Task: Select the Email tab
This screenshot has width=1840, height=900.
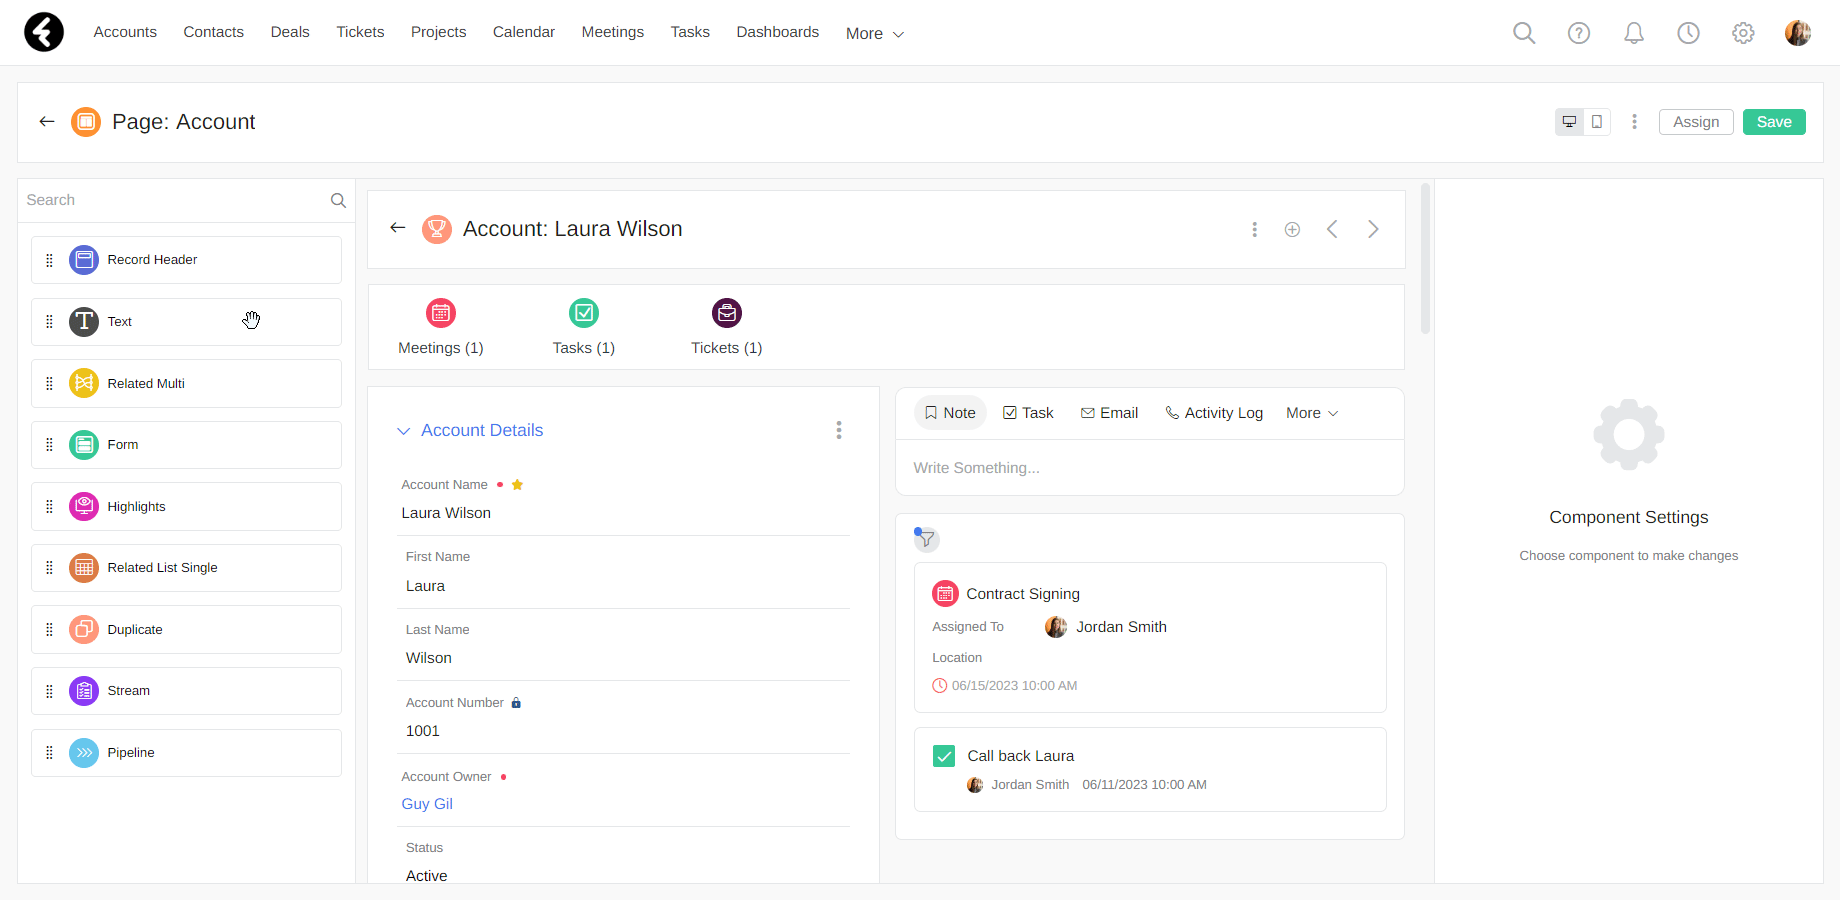Action: (1109, 413)
